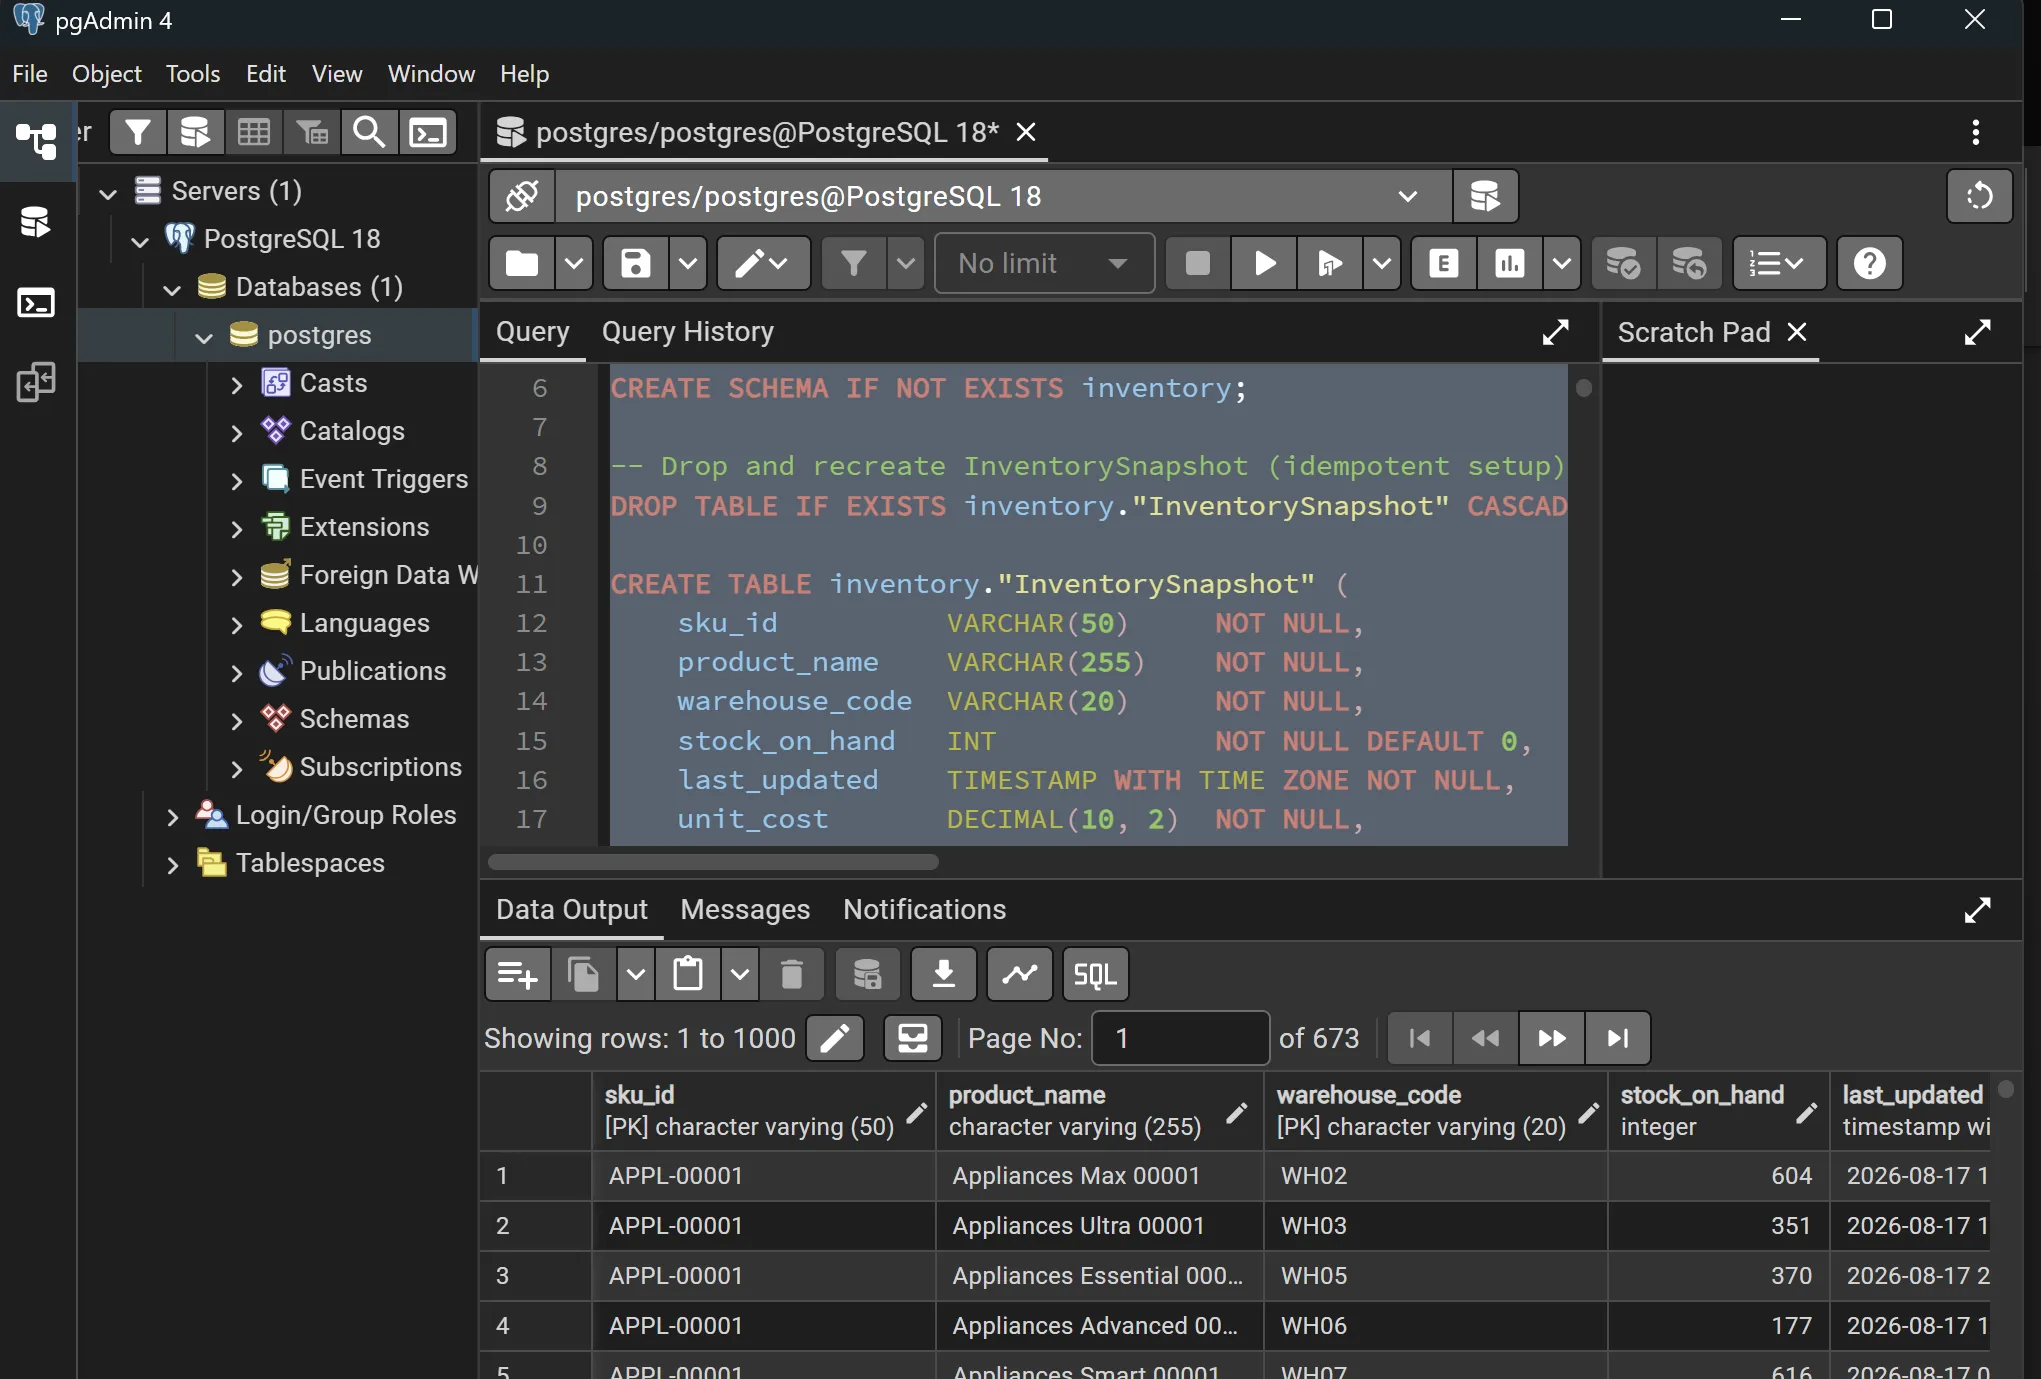
Task: Click the query editor horizontal scrollbar
Action: click(713, 862)
